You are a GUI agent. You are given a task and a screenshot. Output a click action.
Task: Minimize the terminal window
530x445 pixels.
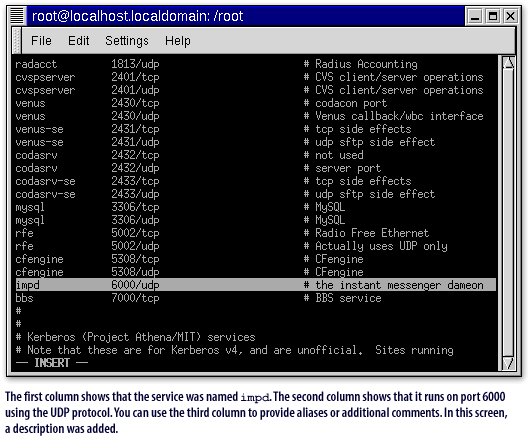click(475, 16)
